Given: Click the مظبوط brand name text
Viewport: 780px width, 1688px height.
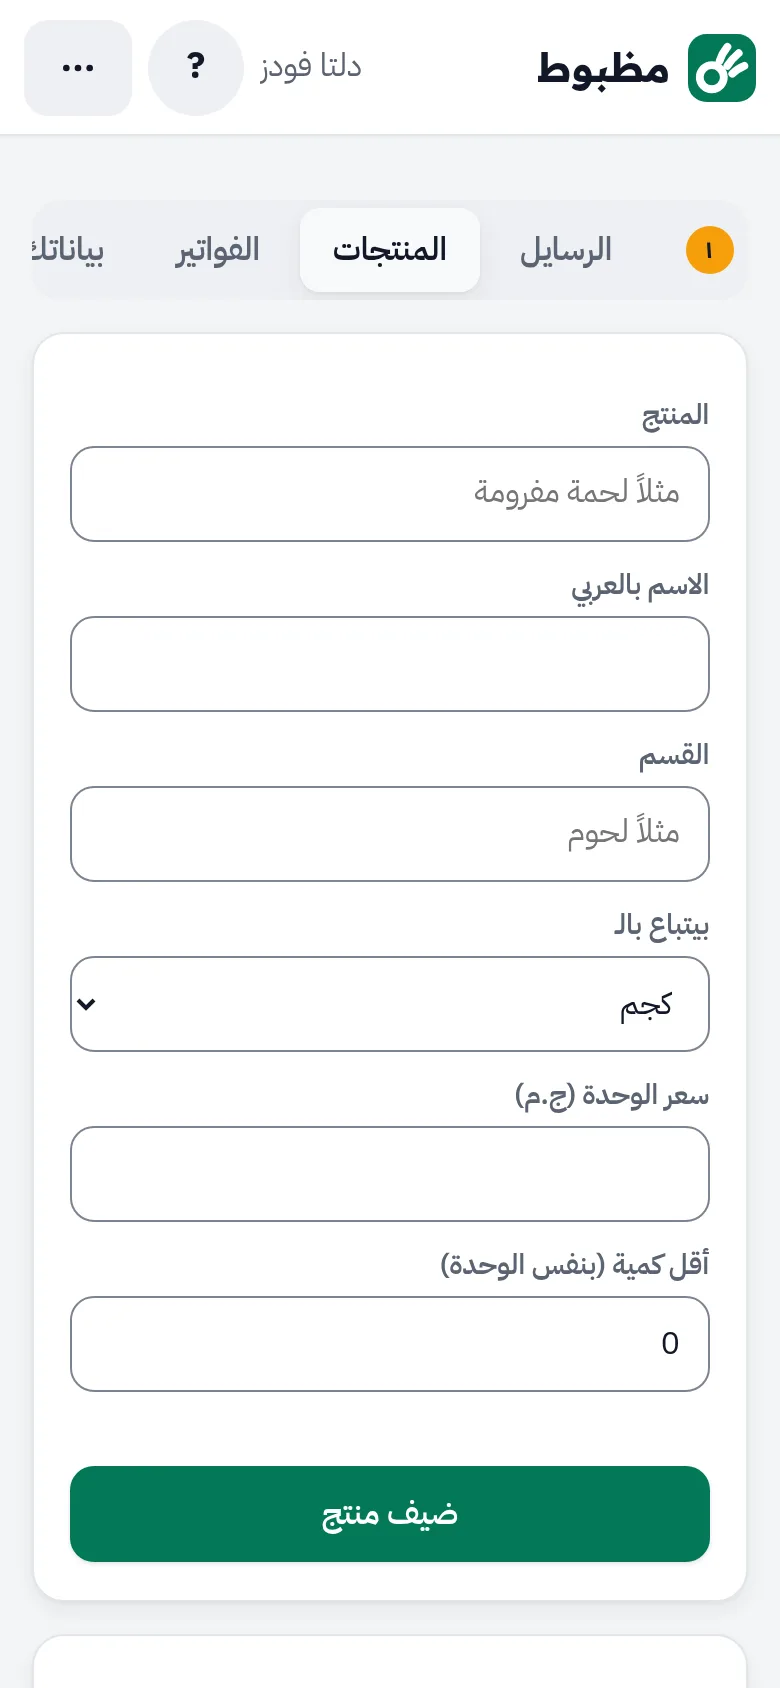Looking at the screenshot, I should 603,68.
